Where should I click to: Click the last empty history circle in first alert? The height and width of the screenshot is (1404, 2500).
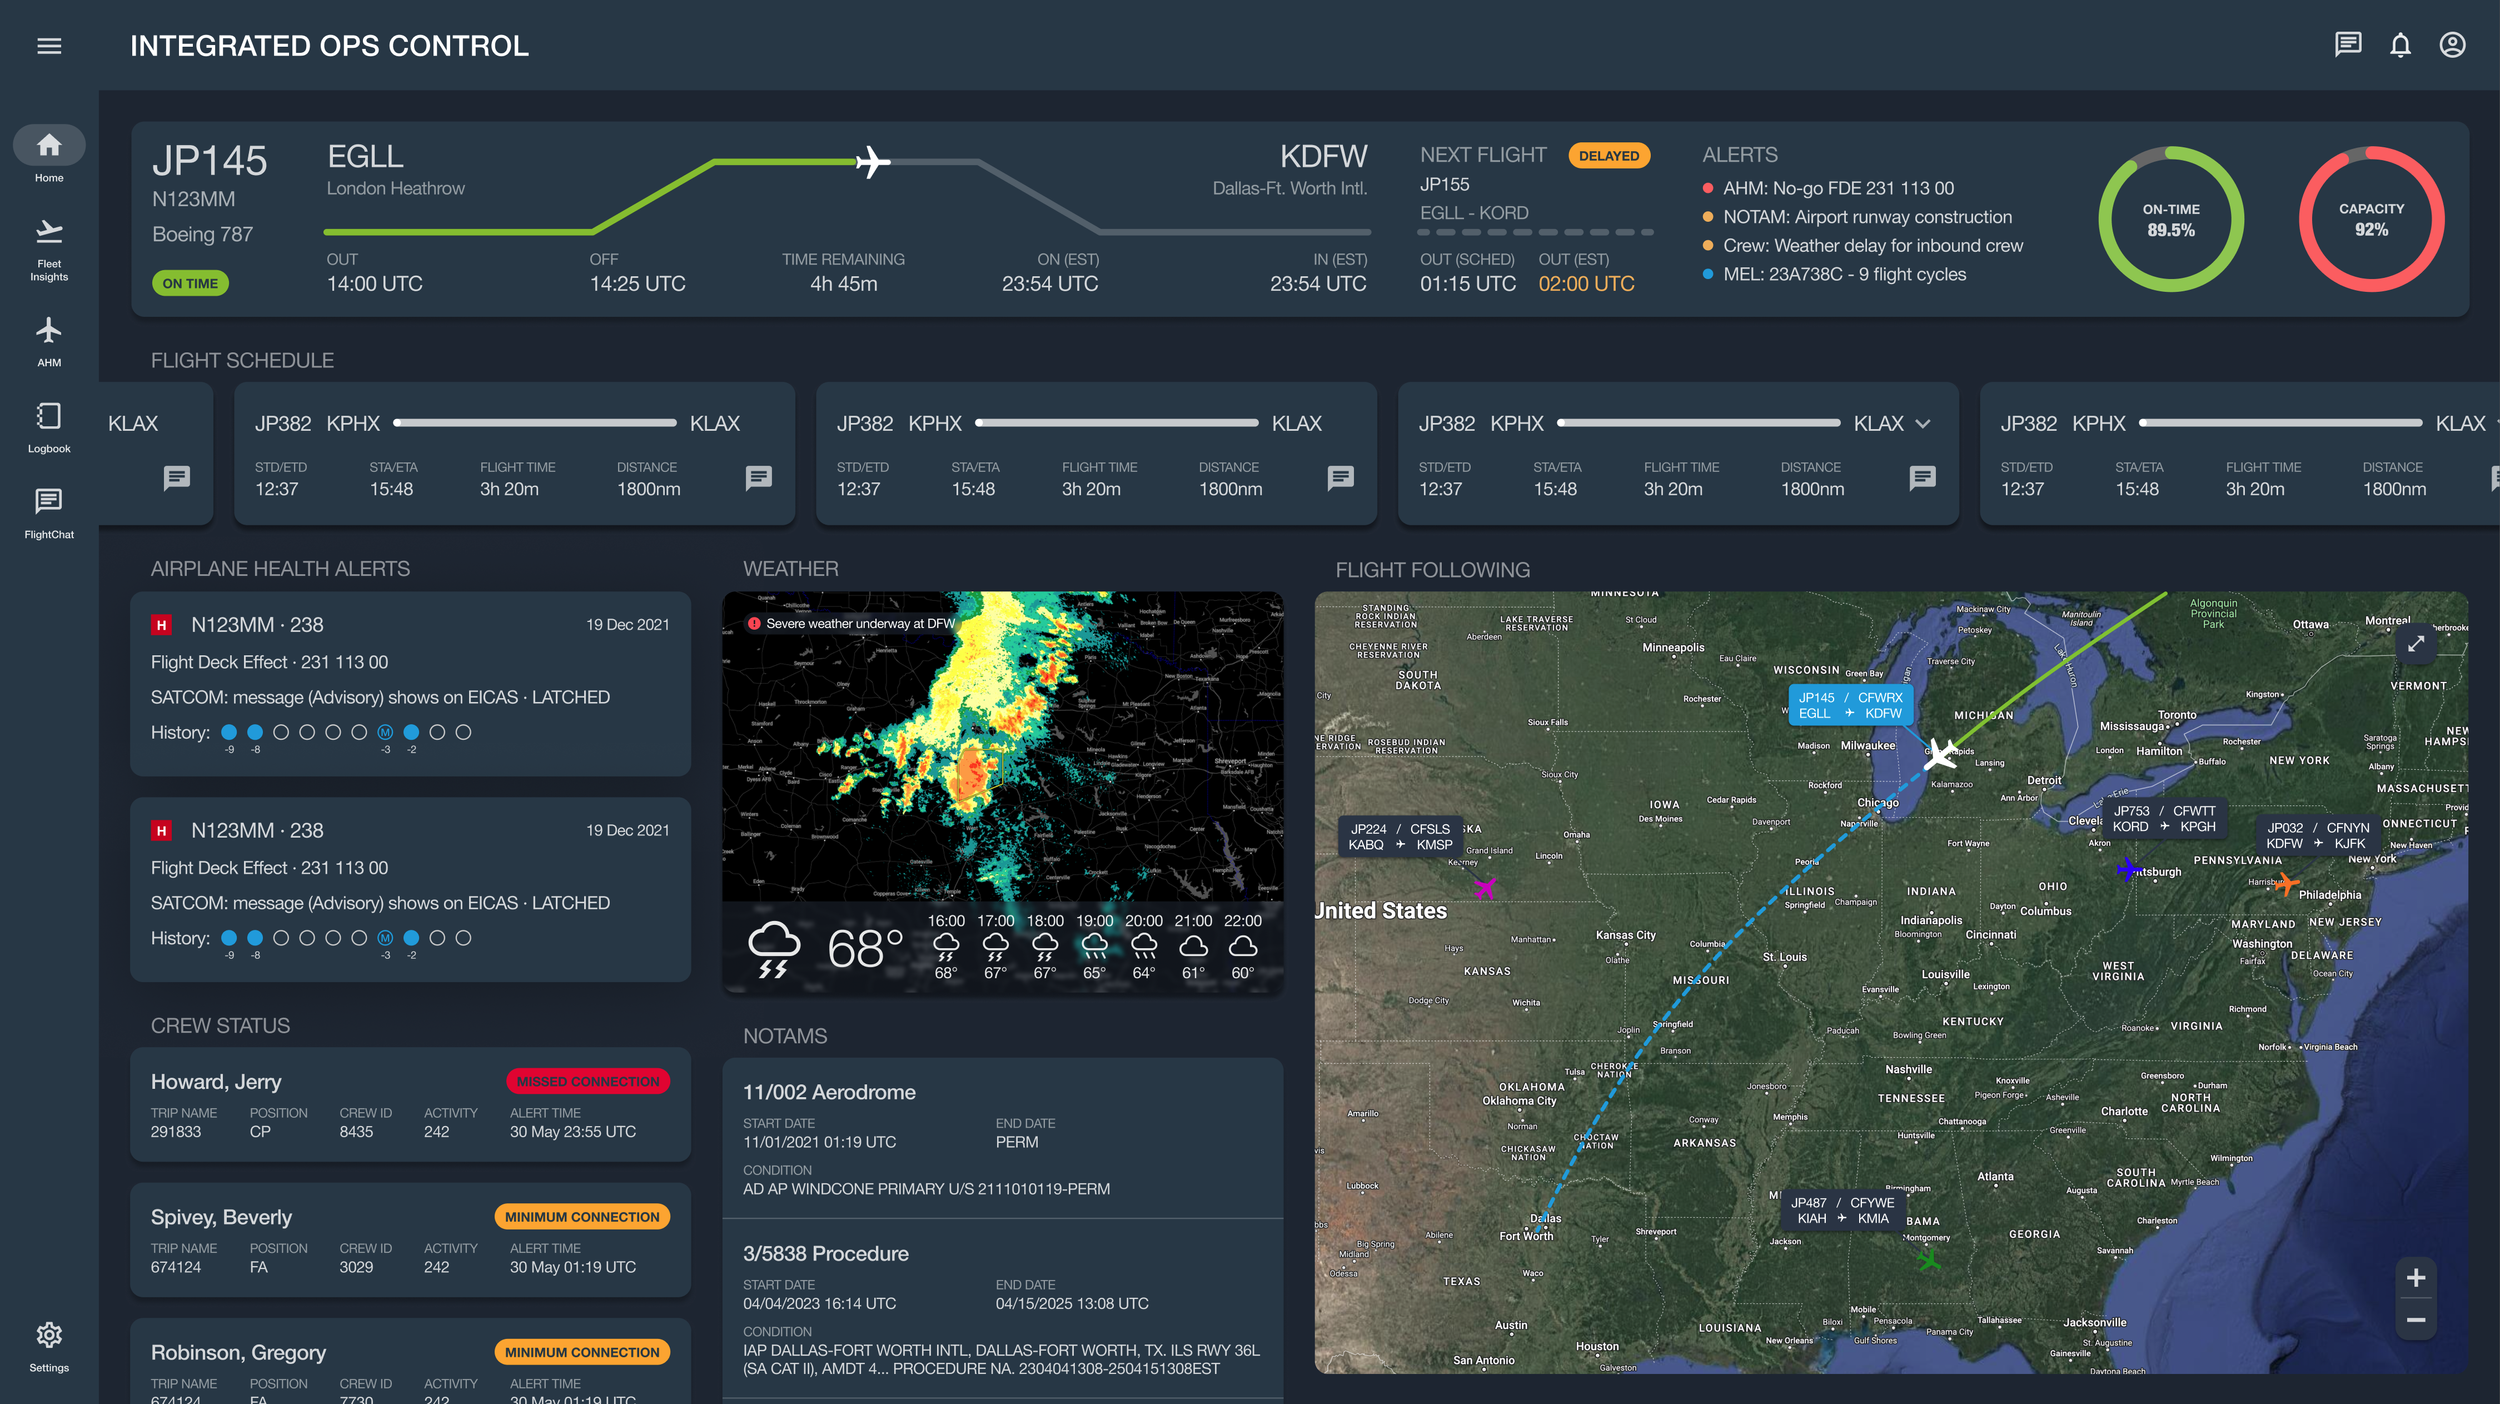[x=463, y=732]
